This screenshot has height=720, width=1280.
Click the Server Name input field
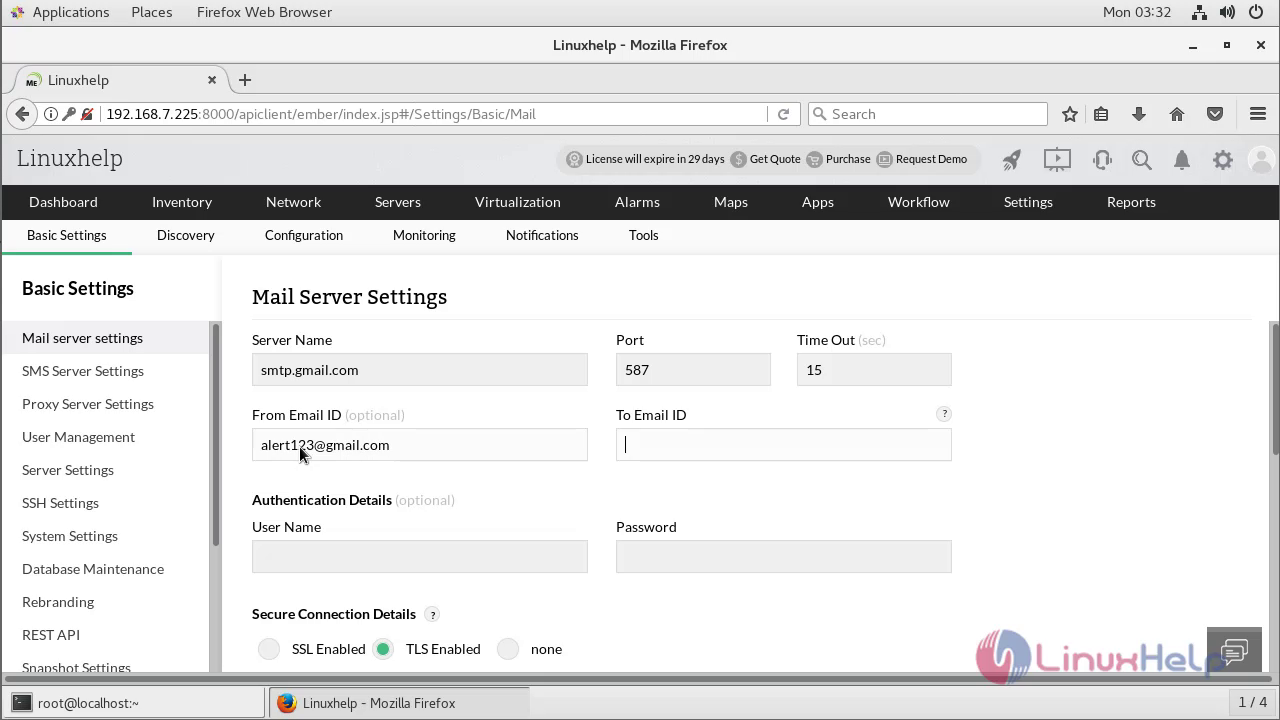point(420,370)
